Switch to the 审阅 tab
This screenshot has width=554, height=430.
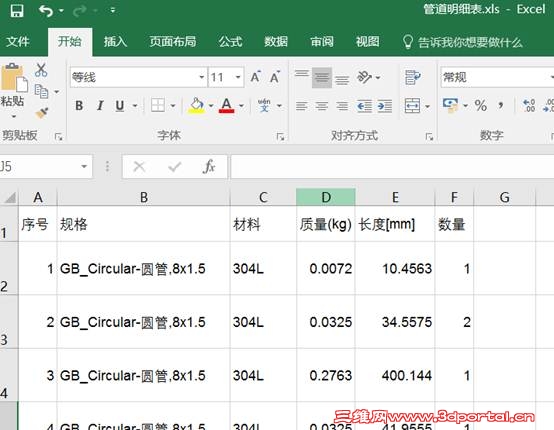coord(322,42)
